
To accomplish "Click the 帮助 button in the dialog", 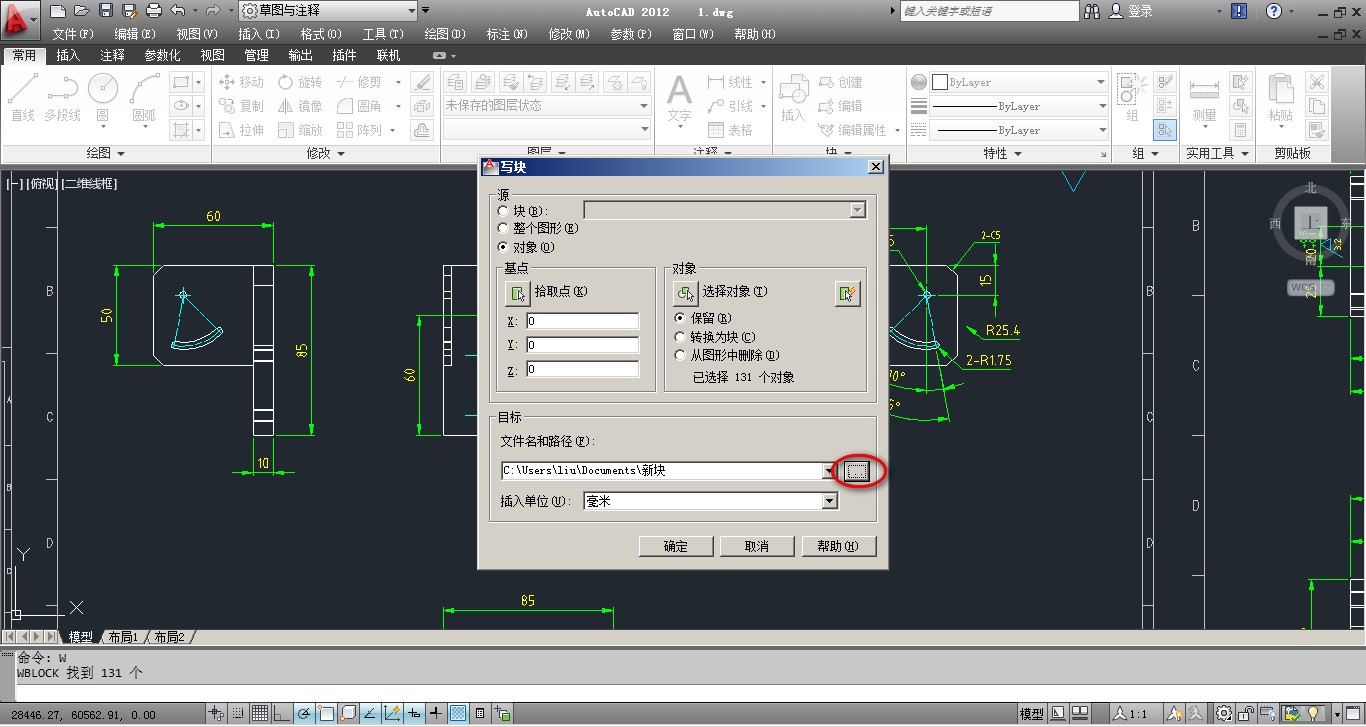I will 839,546.
